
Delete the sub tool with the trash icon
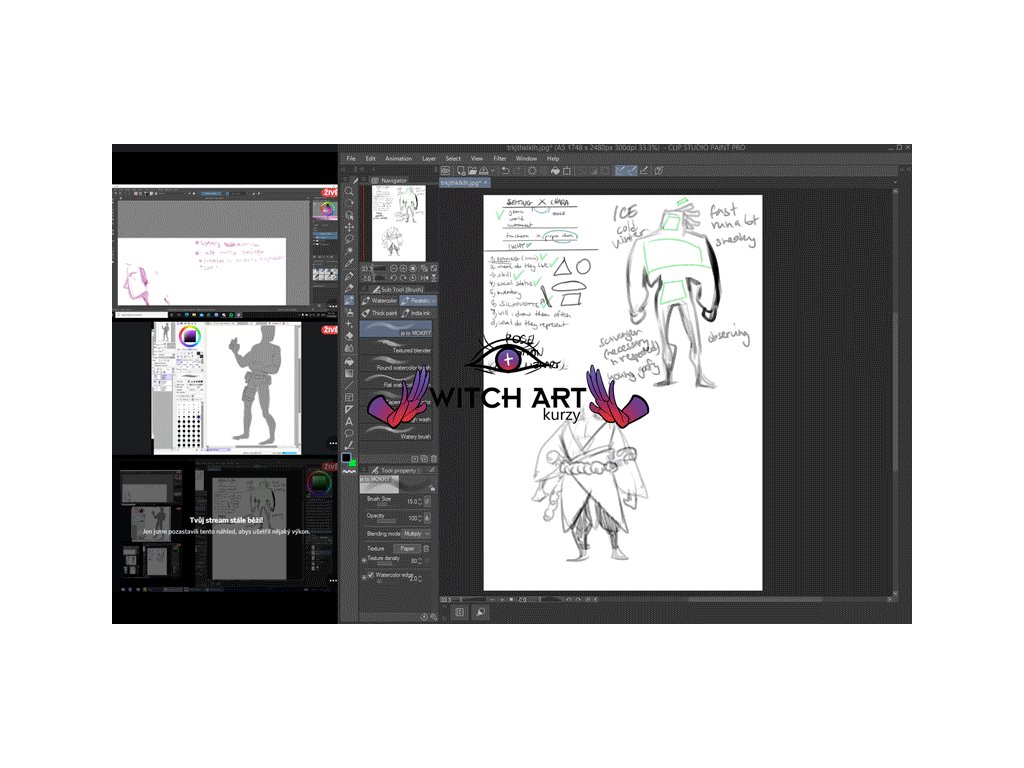[x=433, y=458]
